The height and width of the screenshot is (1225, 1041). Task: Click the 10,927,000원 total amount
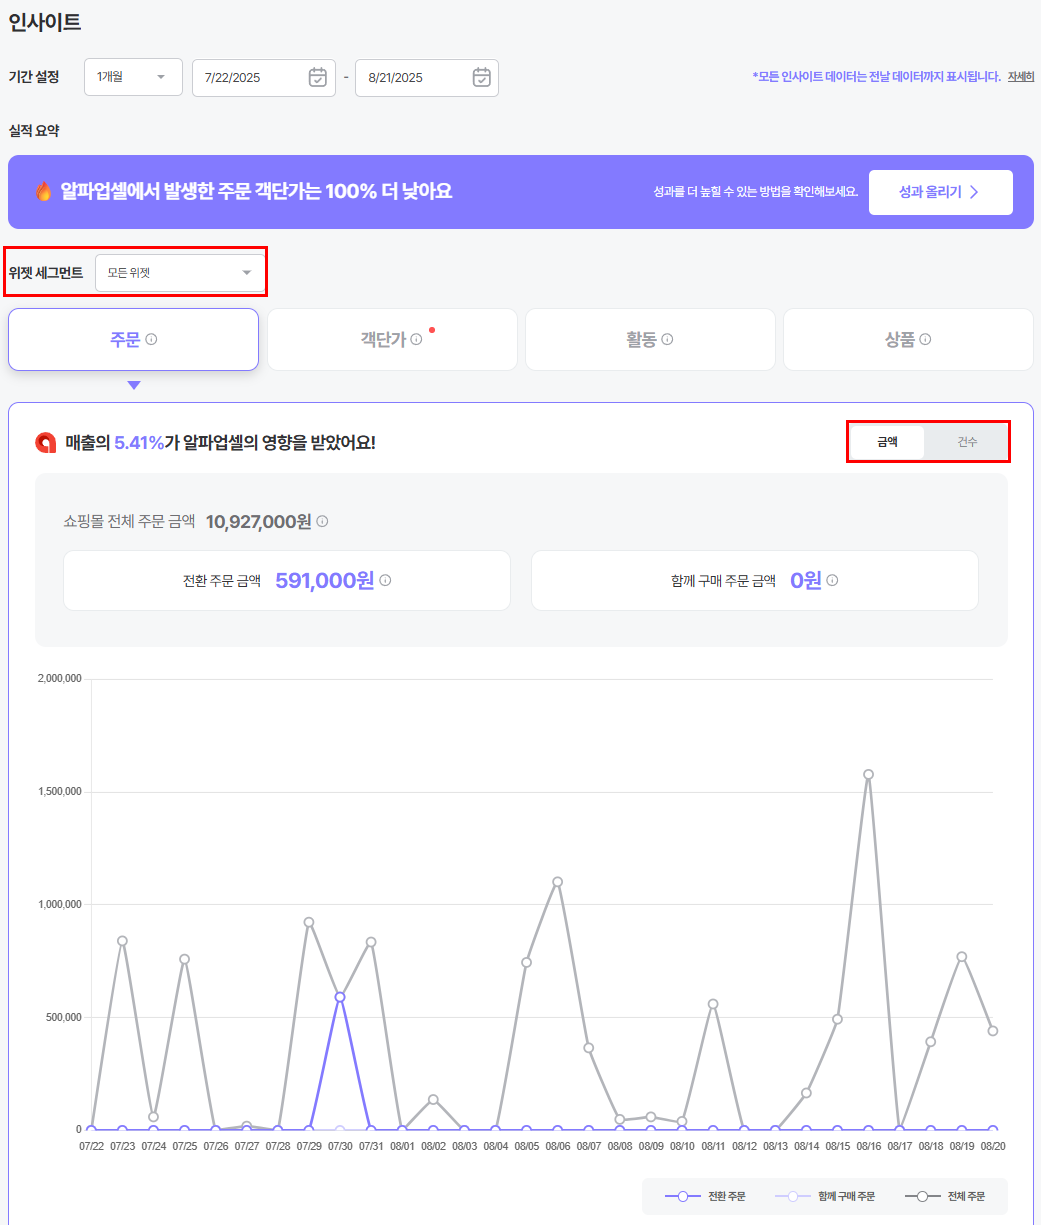pyautogui.click(x=259, y=521)
